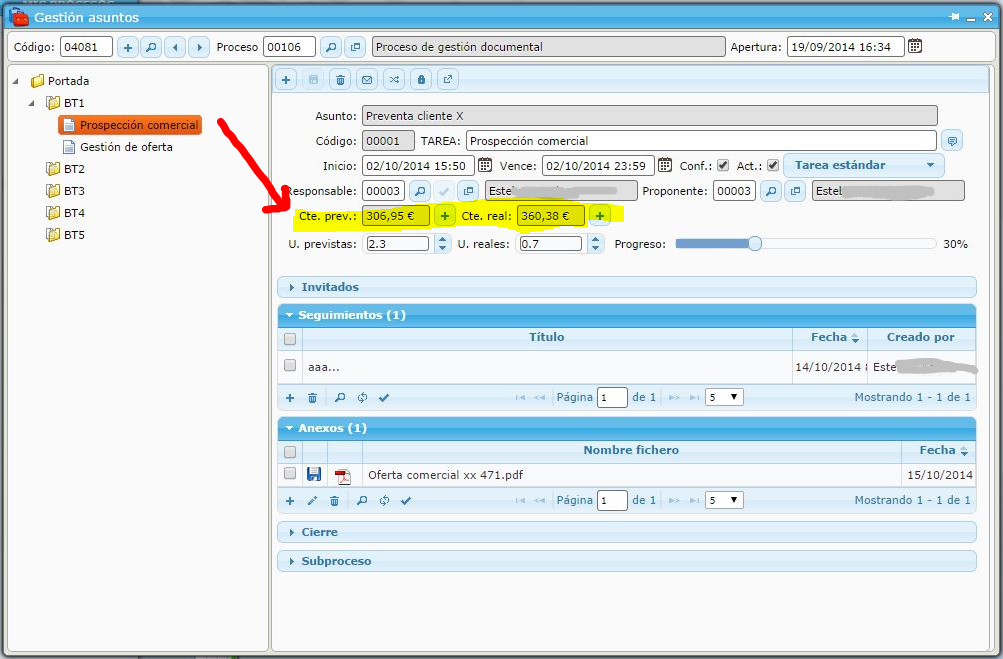Collapse the Anexos (1) section
This screenshot has width=1003, height=659.
click(627, 429)
